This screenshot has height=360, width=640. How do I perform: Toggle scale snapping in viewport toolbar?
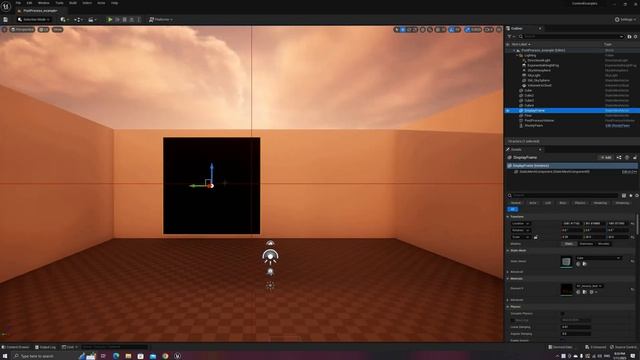(467, 30)
